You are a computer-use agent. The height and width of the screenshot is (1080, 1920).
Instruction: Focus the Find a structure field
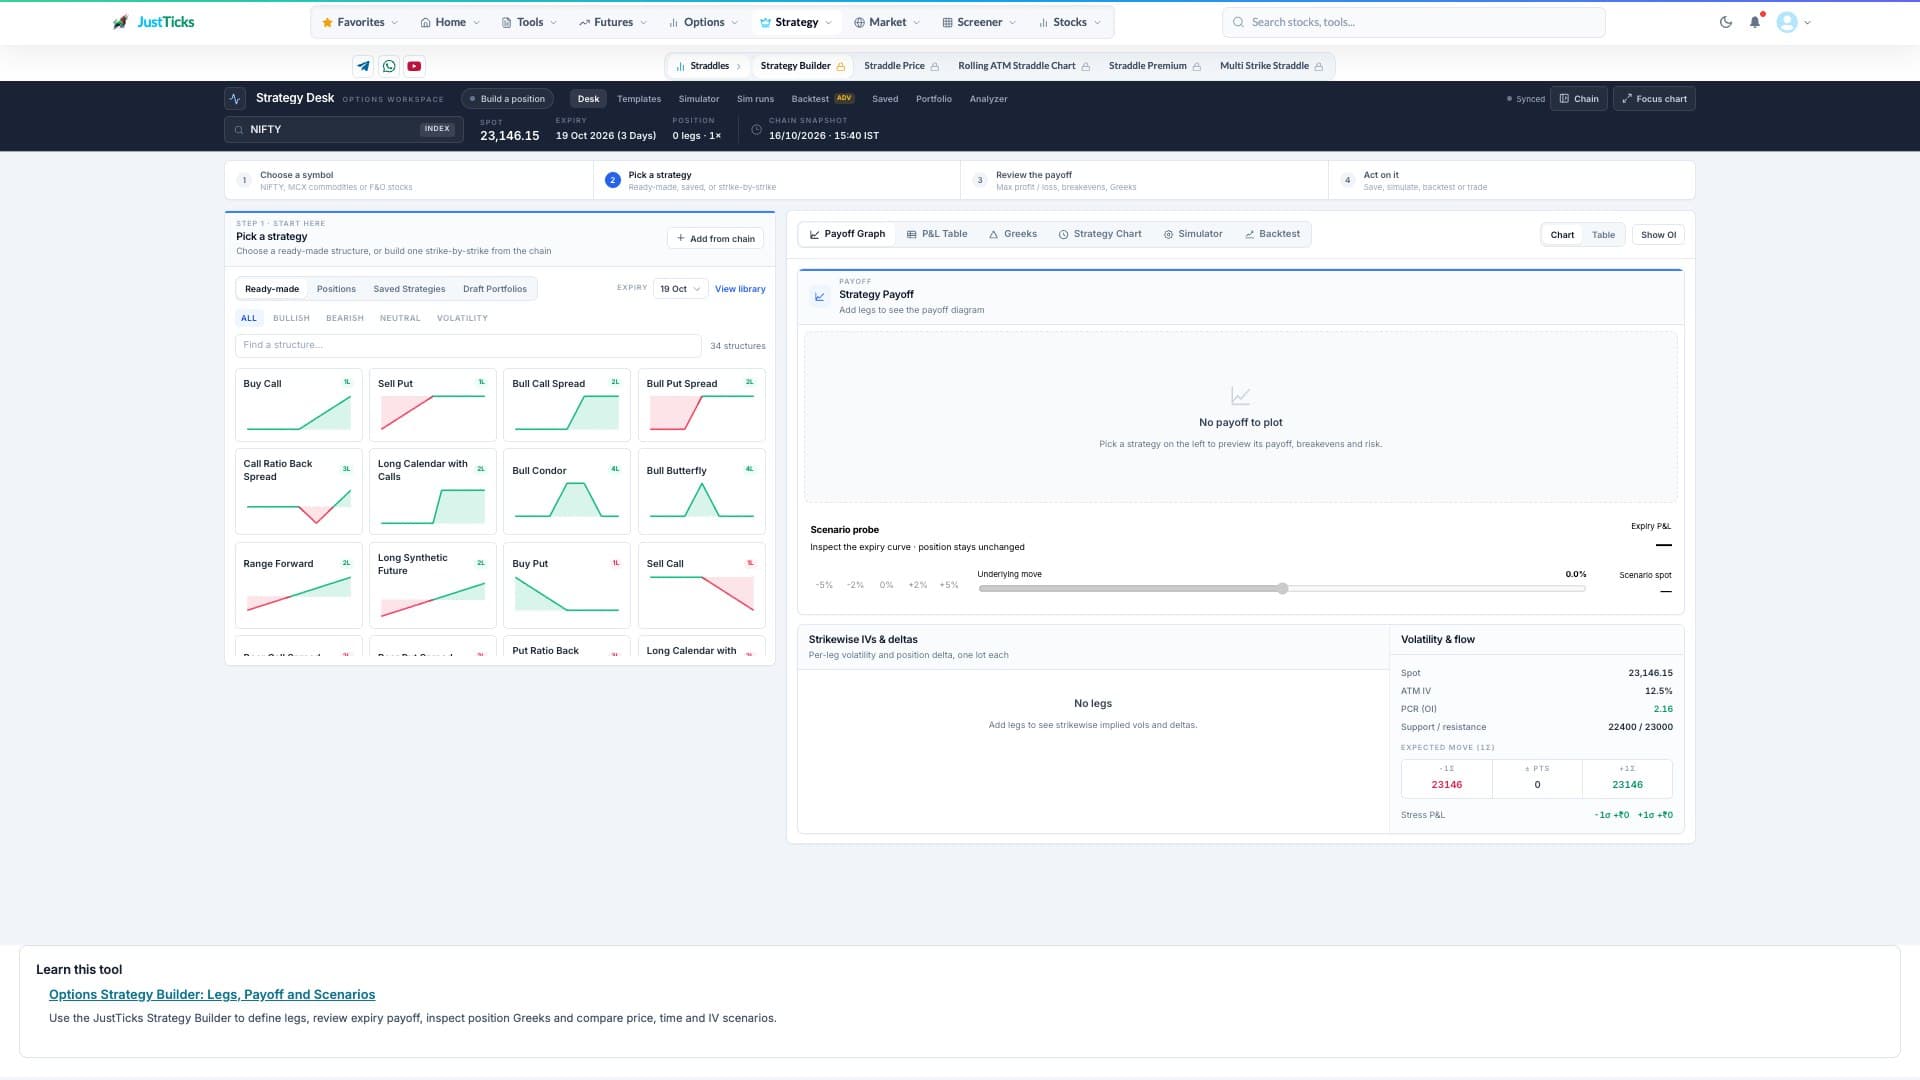tap(468, 345)
